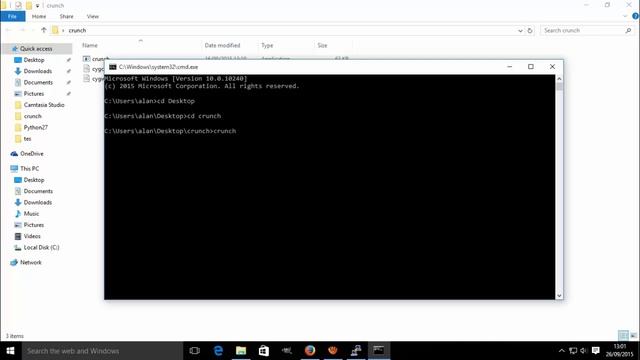640x360 pixels.
Task: Refresh the crunch folder view
Action: point(530,31)
